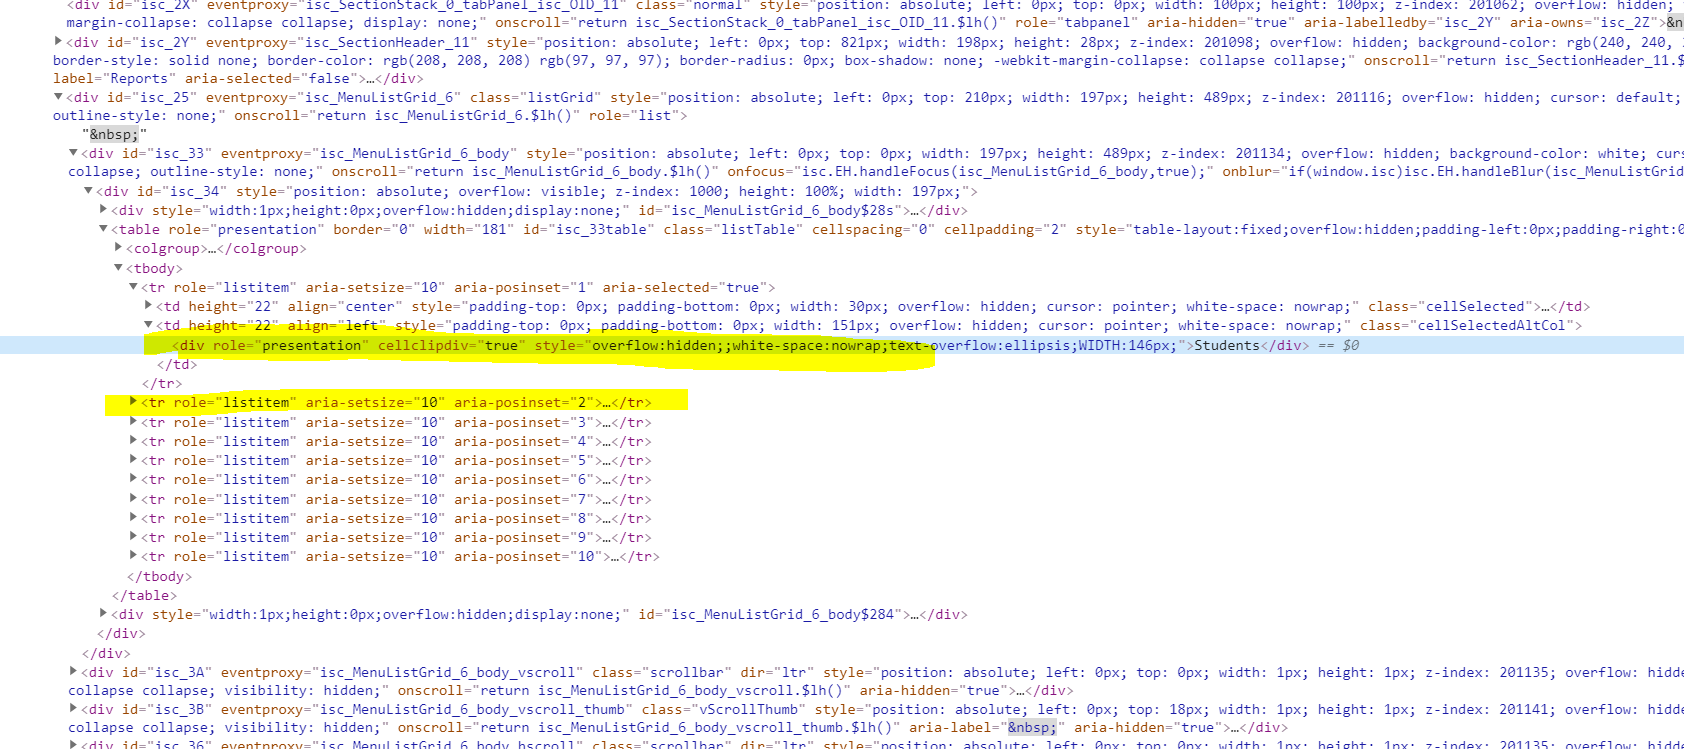Expand the isc_3A vscroll scrollbar div
The width and height of the screenshot is (1684, 749).
73,672
